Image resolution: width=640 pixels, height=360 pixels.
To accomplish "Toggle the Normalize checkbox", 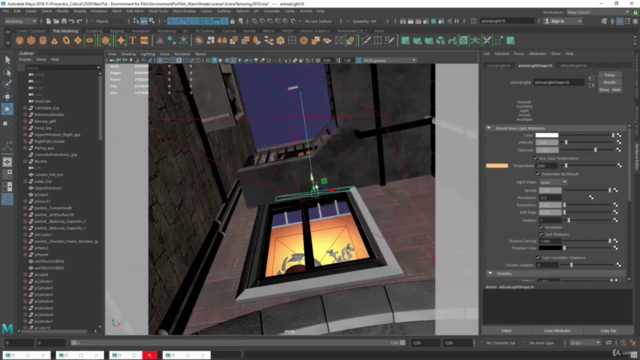I will 541,227.
